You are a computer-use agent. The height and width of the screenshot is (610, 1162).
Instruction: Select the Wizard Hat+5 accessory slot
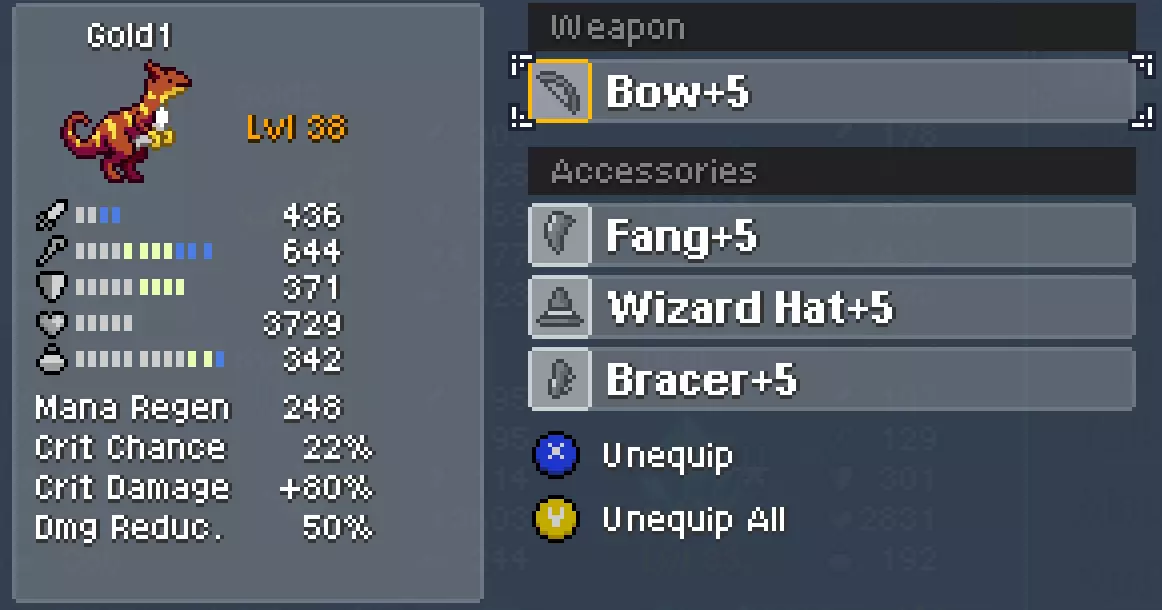point(832,308)
